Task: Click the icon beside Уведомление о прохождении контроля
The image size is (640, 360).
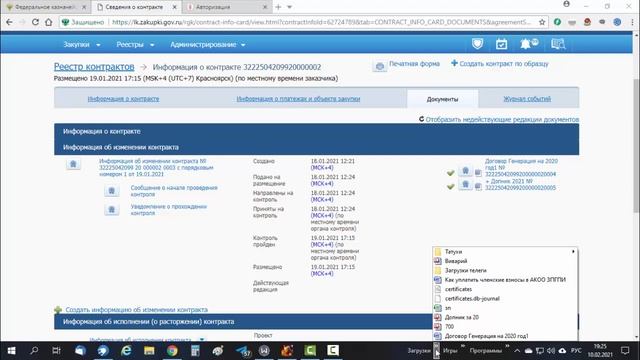Action: 111,210
